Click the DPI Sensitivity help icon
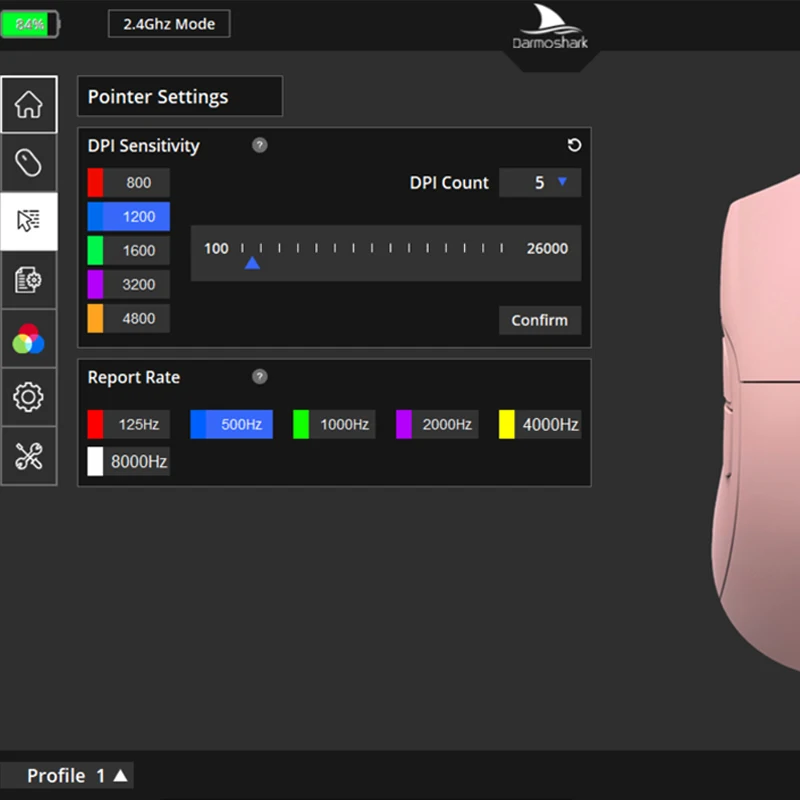The height and width of the screenshot is (800, 800). [x=260, y=145]
